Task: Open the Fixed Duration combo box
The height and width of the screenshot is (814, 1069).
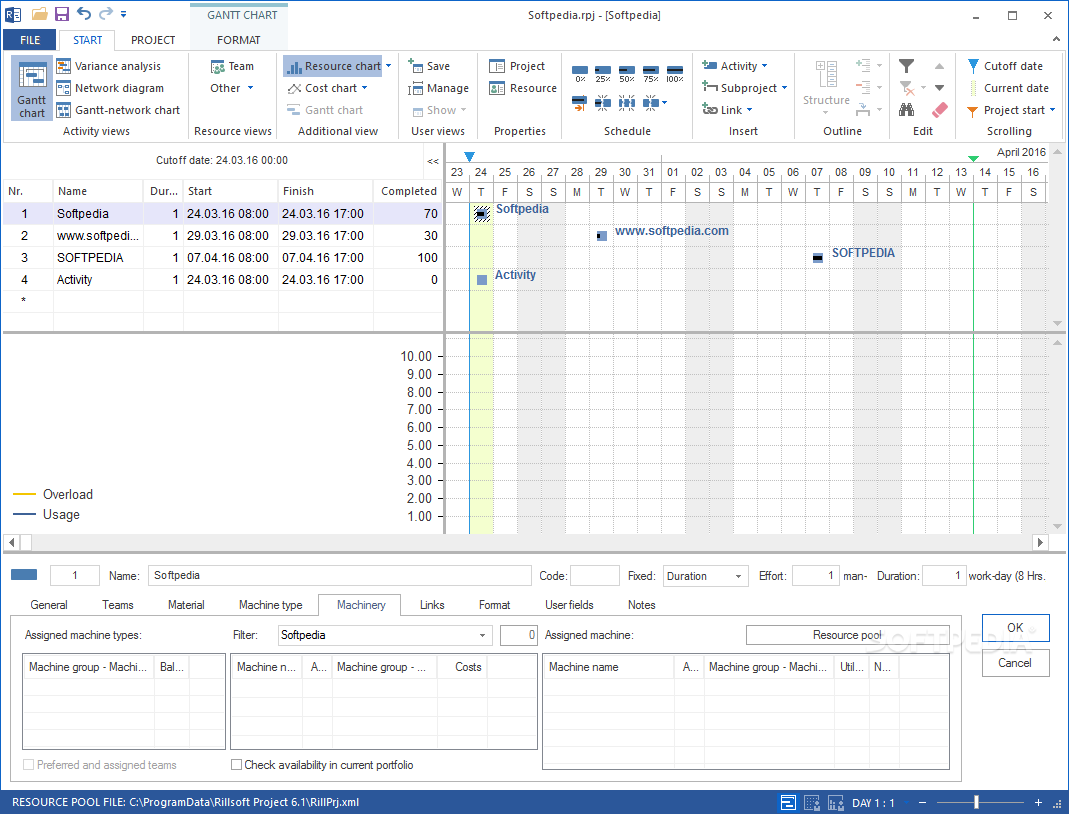Action: tap(706, 576)
